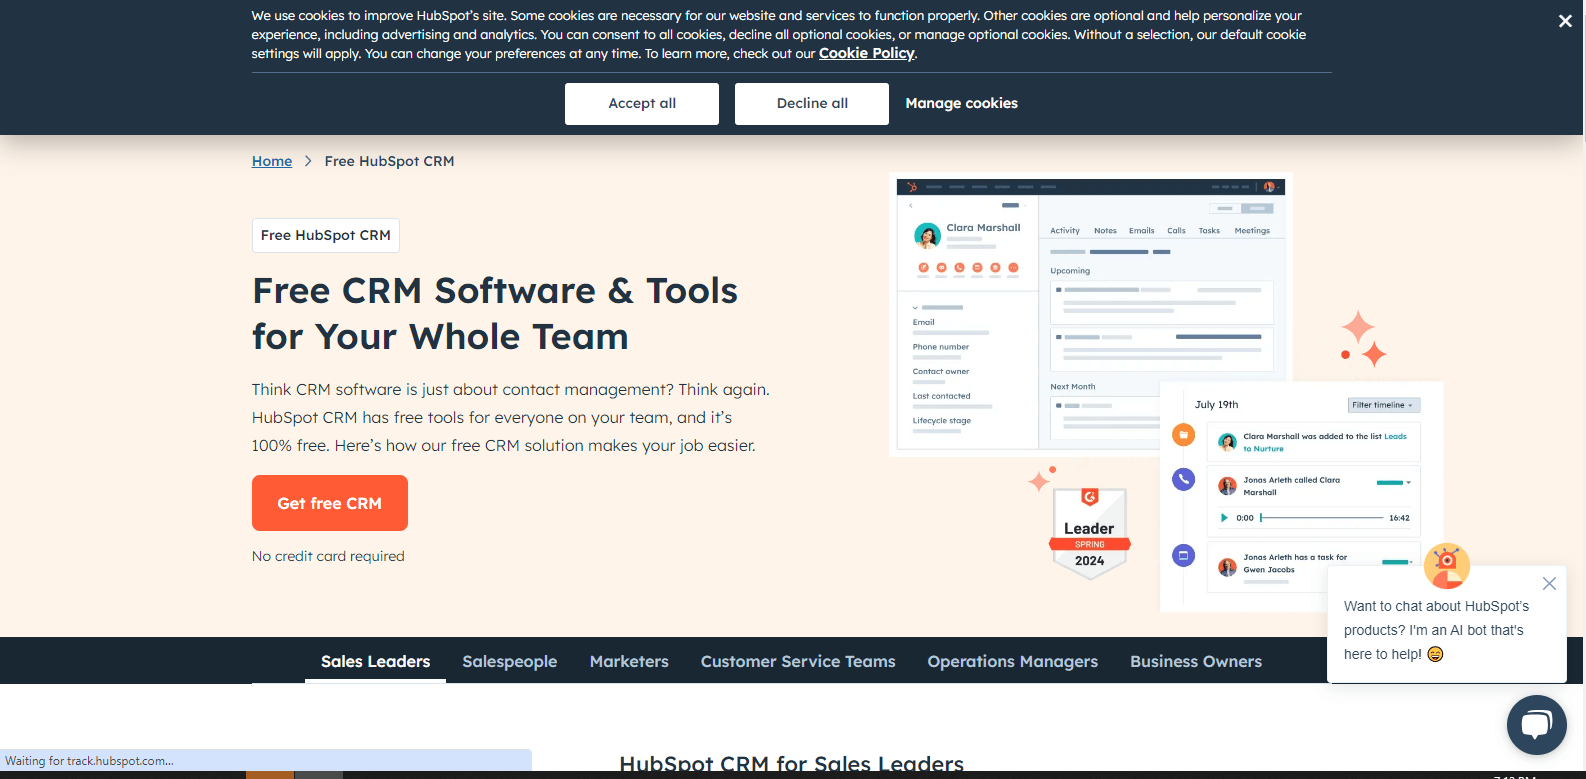1586x779 pixels.
Task: Click the purple task icon in timeline
Action: point(1183,555)
